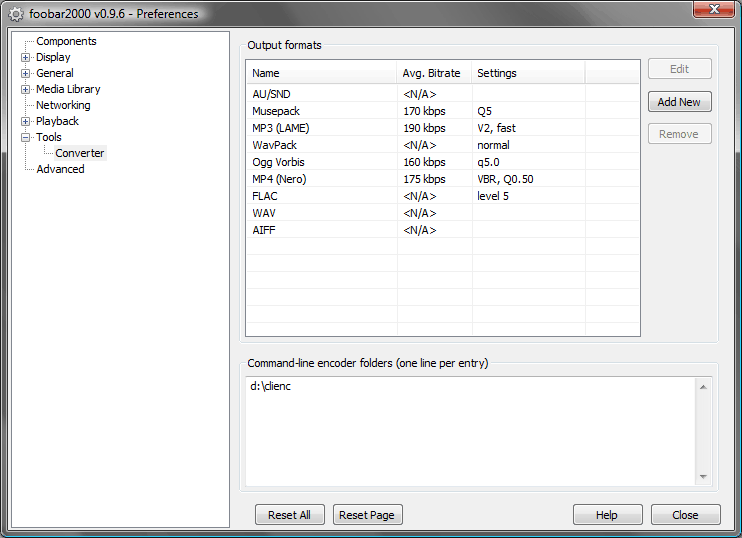This screenshot has height=538, width=742.
Task: Select the Converter tree item
Action: click(x=79, y=153)
